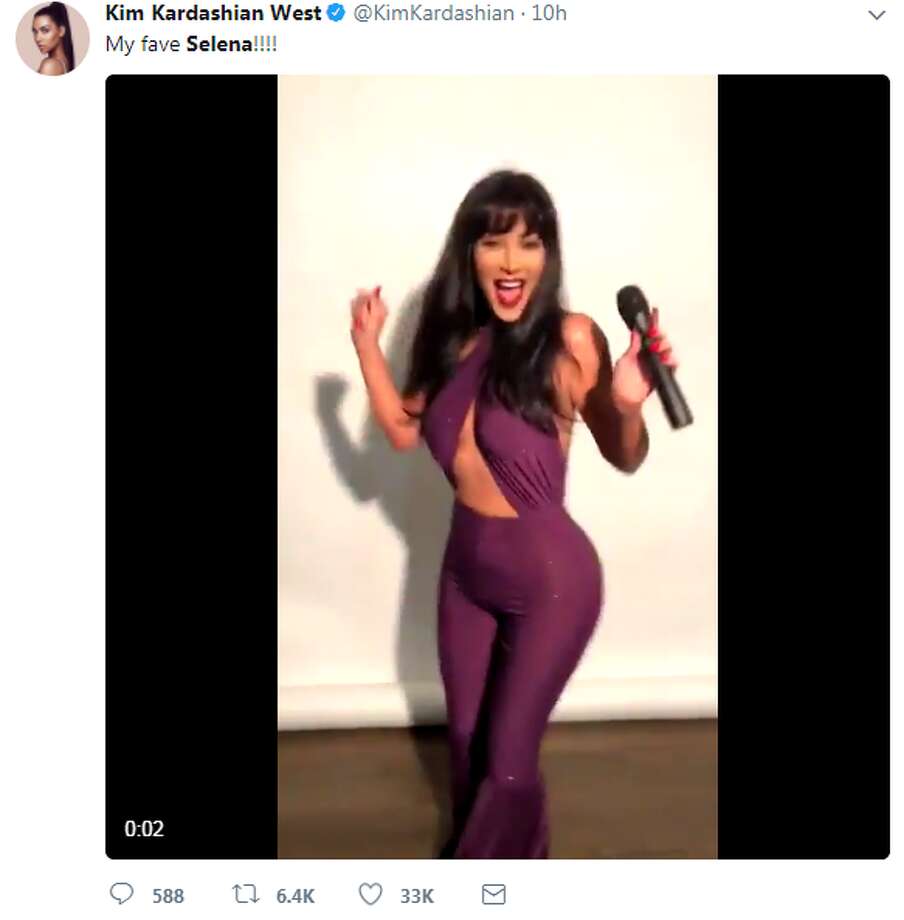The image size is (904, 920).
Task: Retweet this tweet using the retweet icon
Action: pos(245,894)
